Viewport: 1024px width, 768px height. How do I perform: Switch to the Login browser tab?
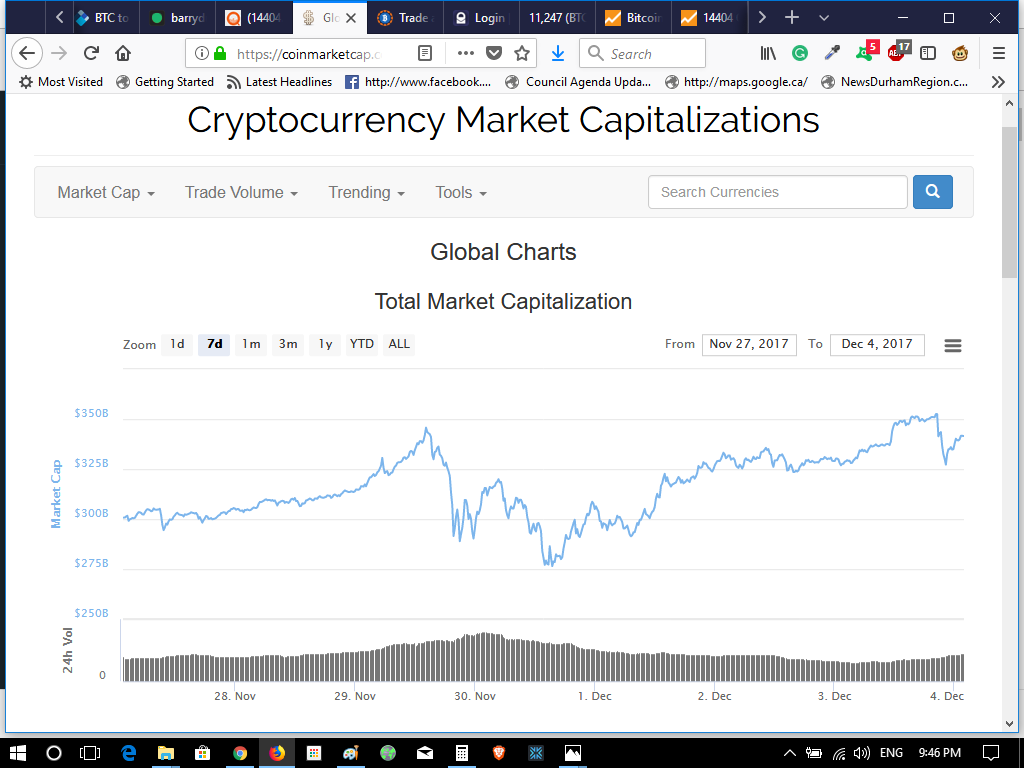point(481,18)
